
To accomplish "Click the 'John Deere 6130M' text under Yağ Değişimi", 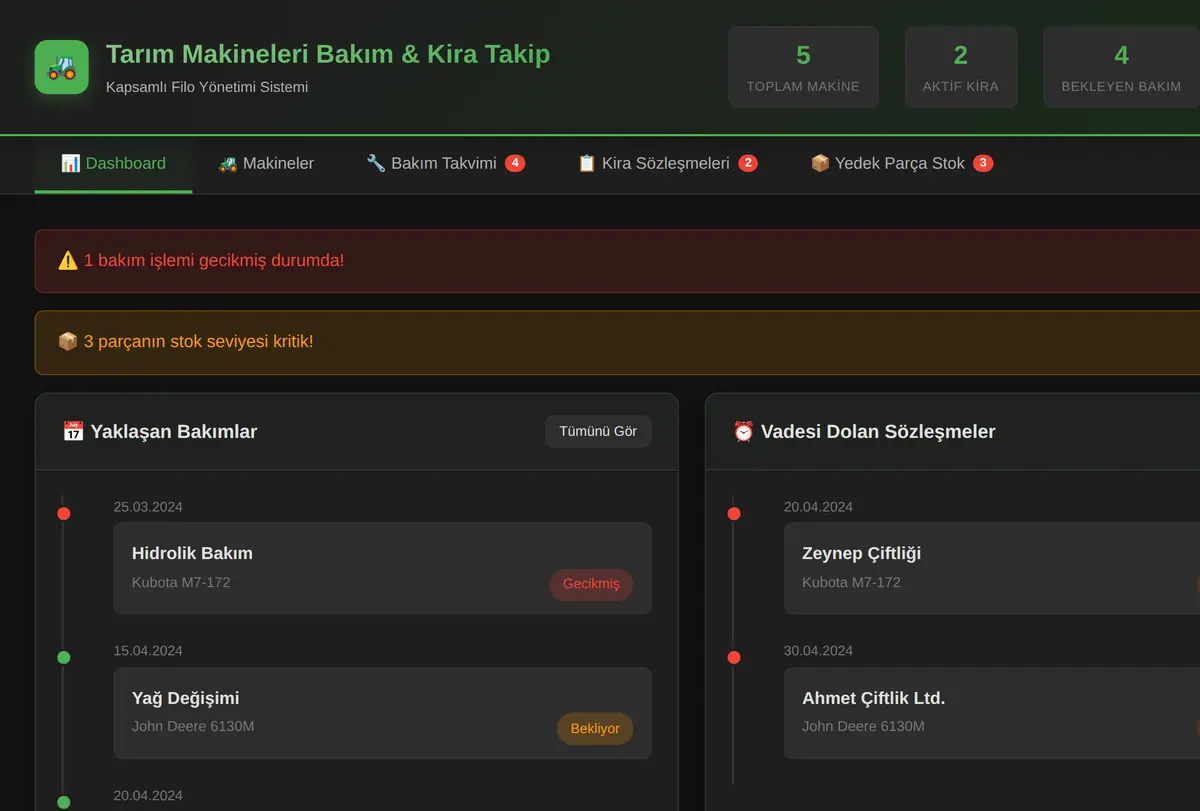I will click(193, 726).
